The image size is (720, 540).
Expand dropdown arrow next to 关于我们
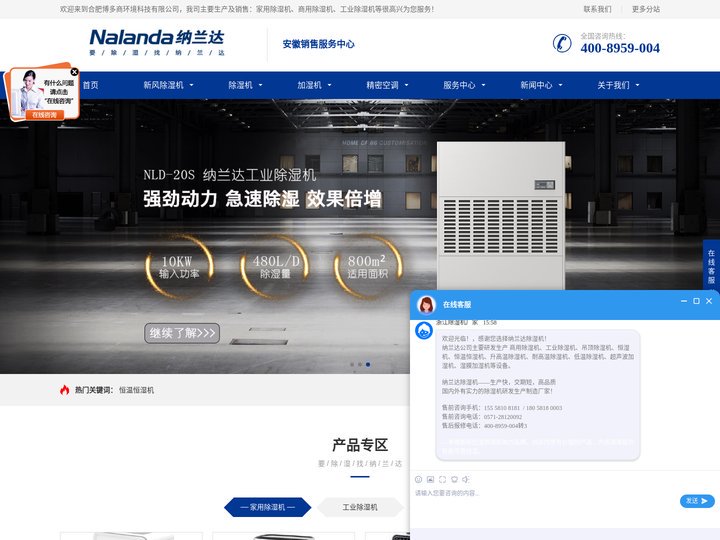tap(637, 85)
